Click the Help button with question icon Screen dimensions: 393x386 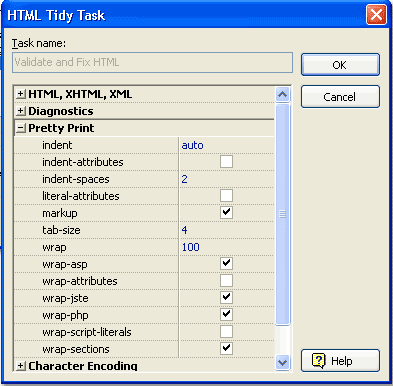[x=340, y=360]
